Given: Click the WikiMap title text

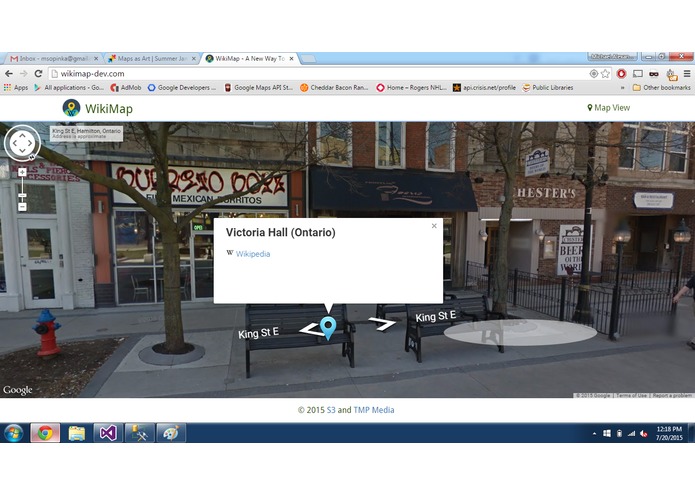Looking at the screenshot, I should [x=109, y=109].
